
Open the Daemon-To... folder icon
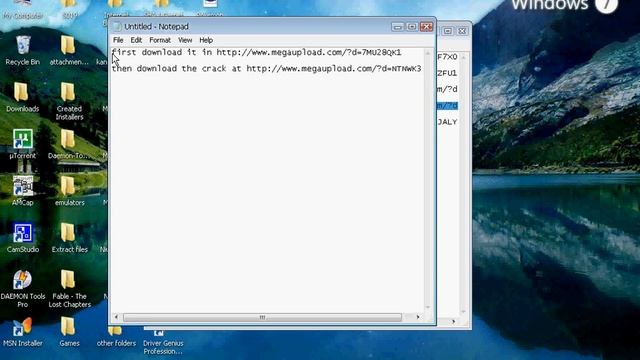tap(69, 144)
